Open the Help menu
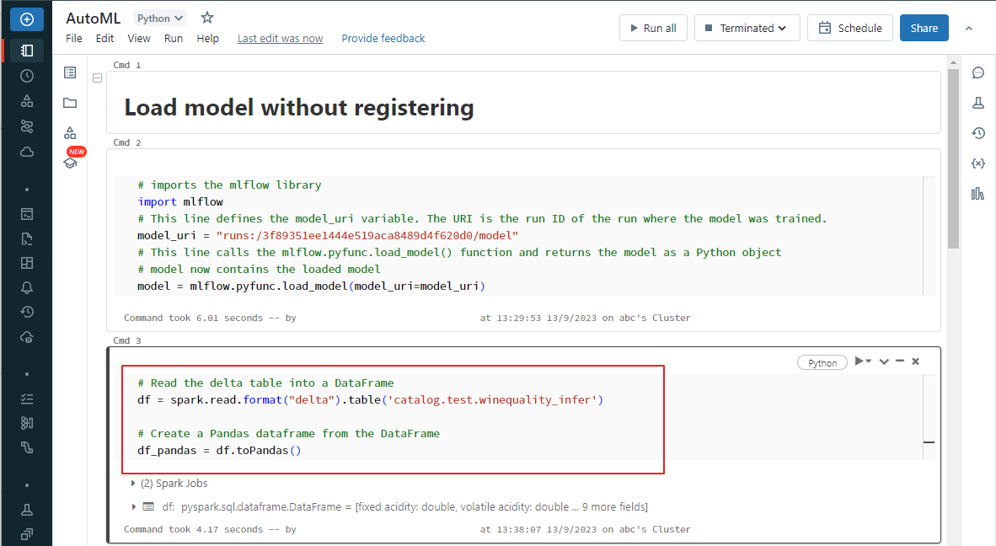The image size is (996, 546). point(208,38)
